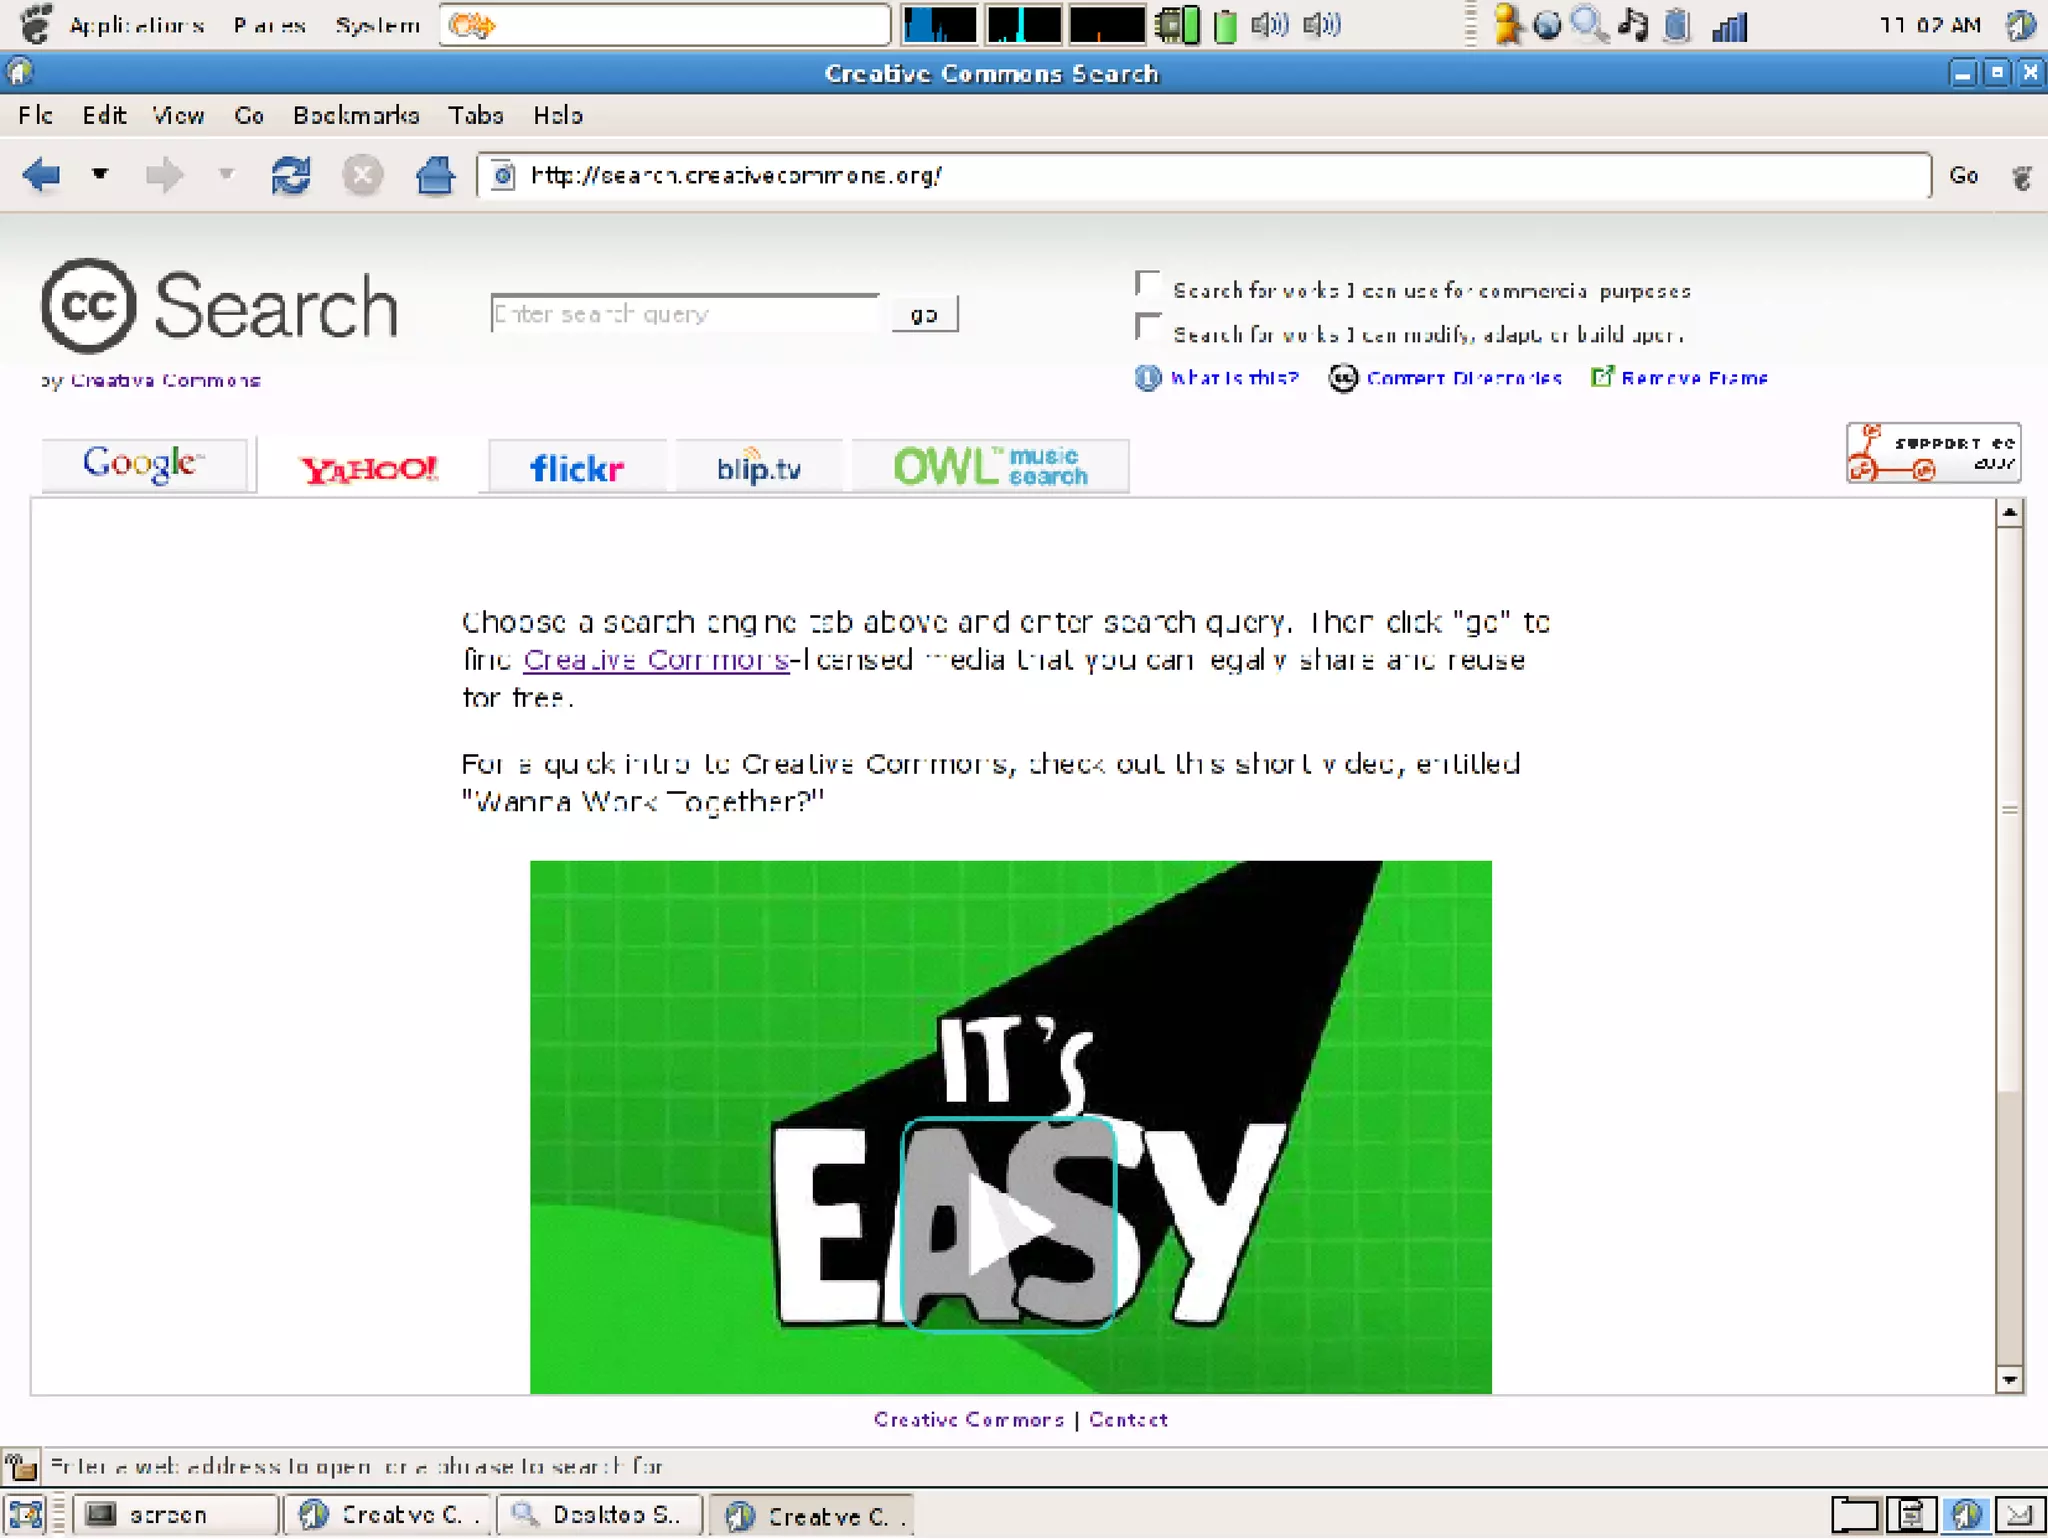Viewport: 2048px width, 1539px height.
Task: Click the Support CC 2007 badge
Action: 1932,454
